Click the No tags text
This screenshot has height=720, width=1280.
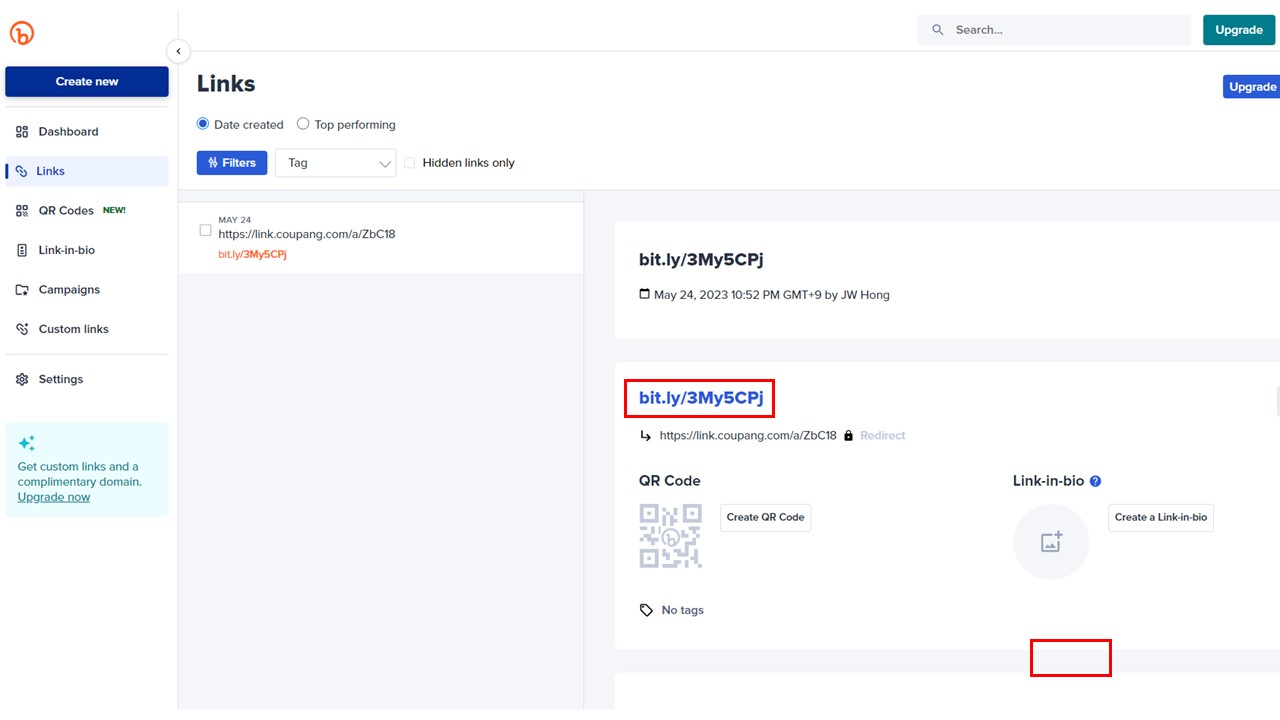[x=683, y=610]
